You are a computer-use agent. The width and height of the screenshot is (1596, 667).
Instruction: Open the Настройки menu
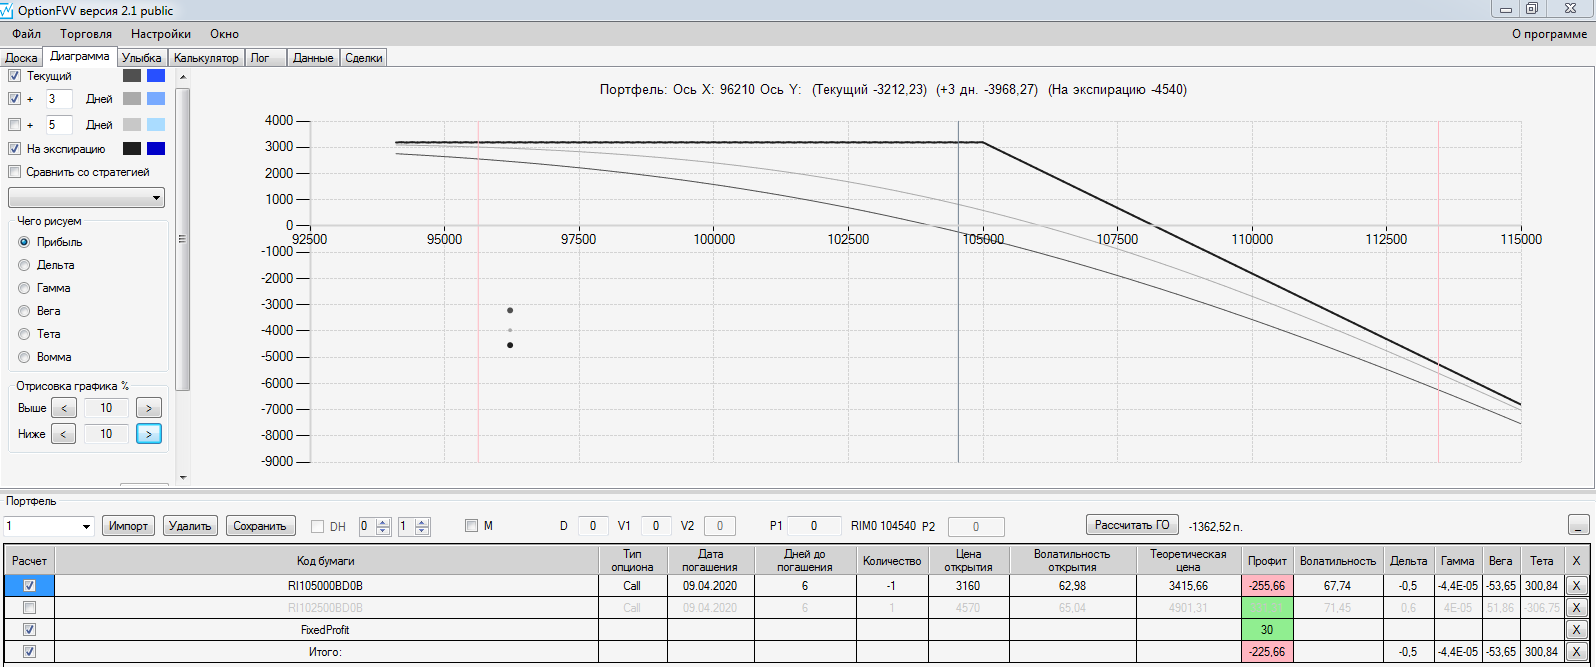tap(161, 34)
